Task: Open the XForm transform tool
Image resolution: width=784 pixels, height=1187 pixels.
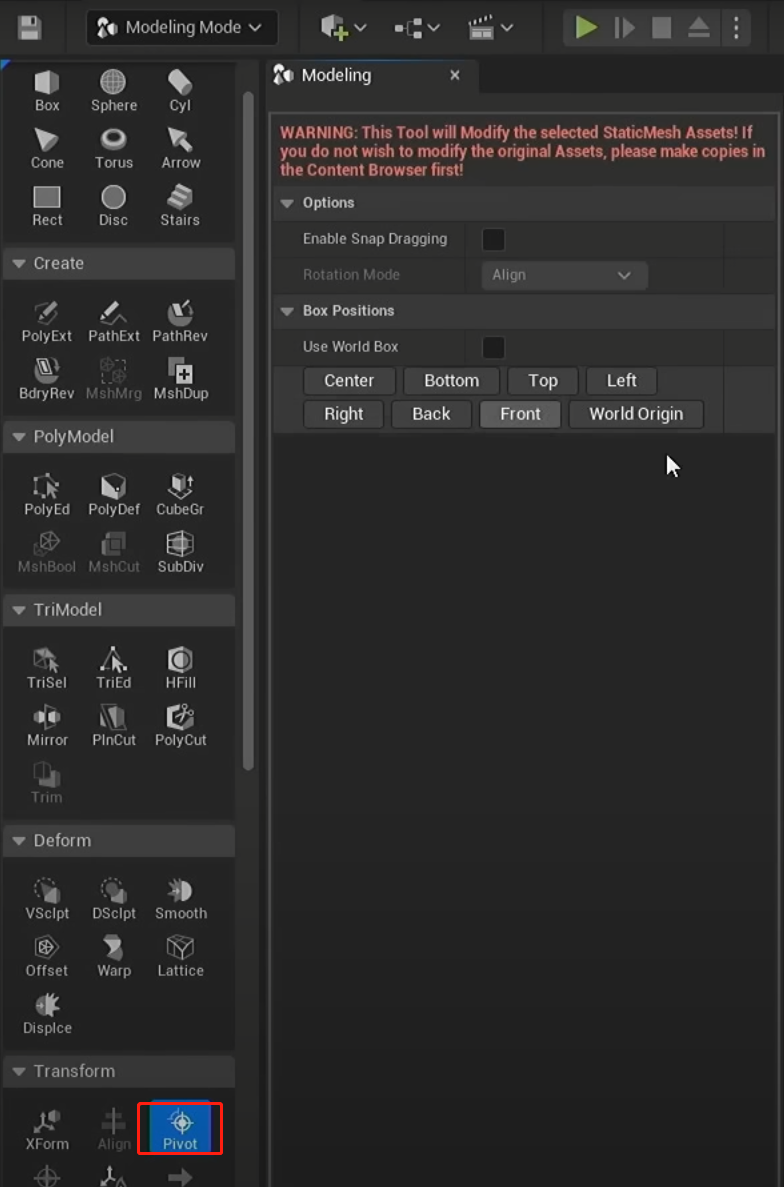Action: click(47, 1129)
